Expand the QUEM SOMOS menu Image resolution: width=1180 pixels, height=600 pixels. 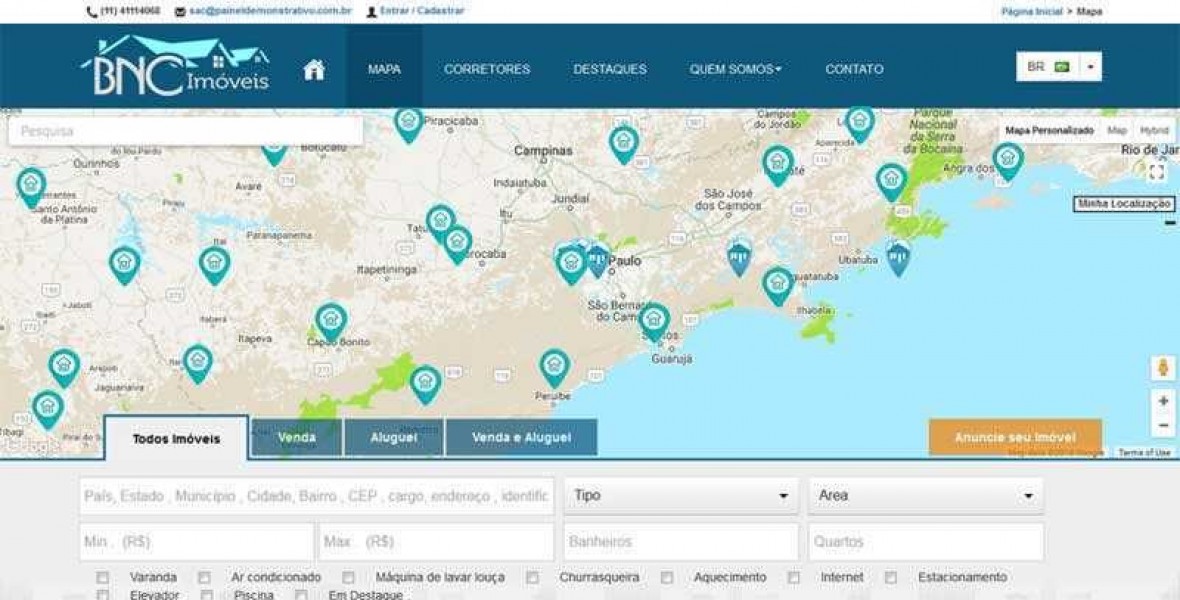(735, 69)
